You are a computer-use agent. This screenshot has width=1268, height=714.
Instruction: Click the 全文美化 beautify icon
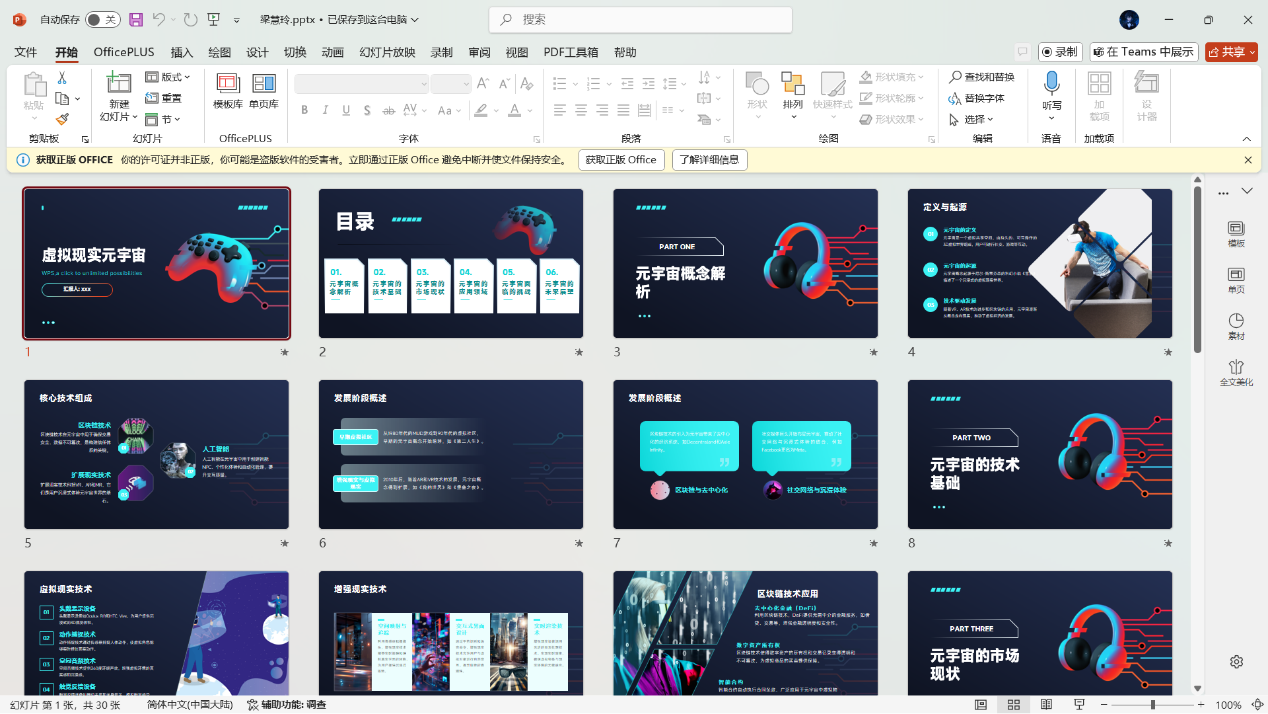pyautogui.click(x=1236, y=373)
